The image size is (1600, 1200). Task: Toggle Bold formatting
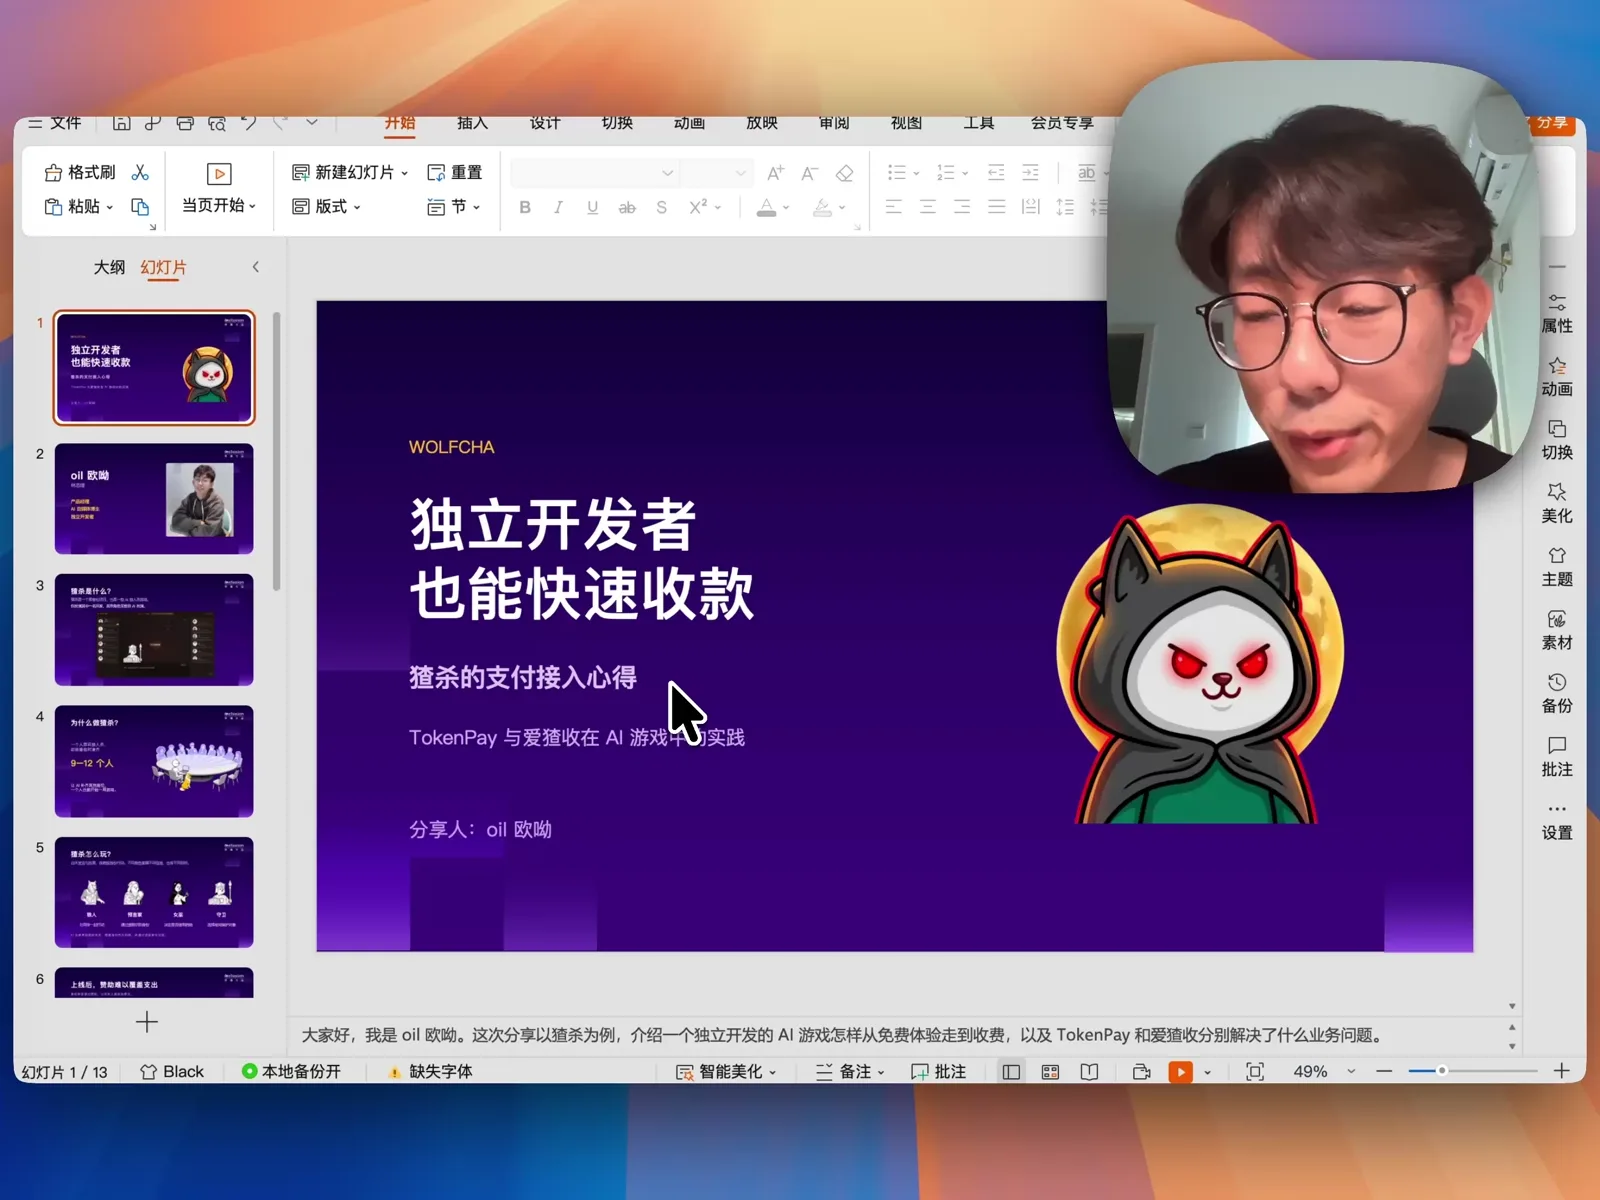(525, 207)
